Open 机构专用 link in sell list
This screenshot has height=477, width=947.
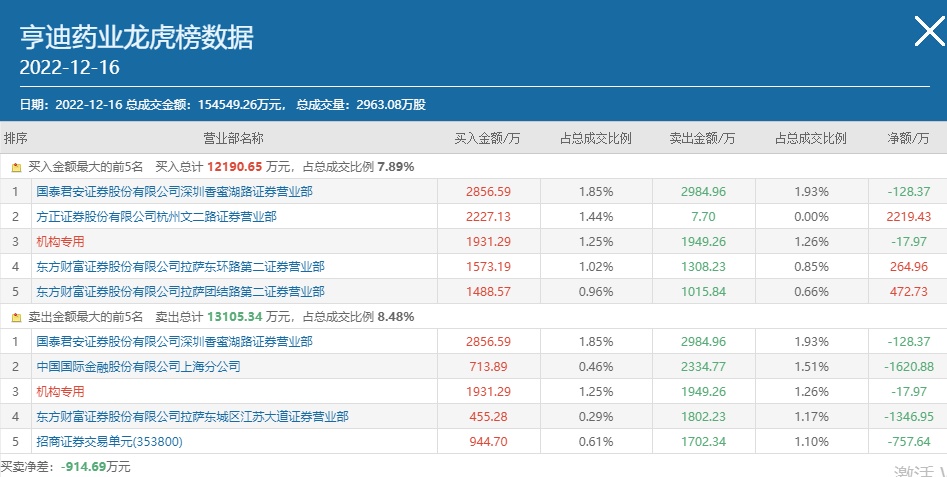61,391
